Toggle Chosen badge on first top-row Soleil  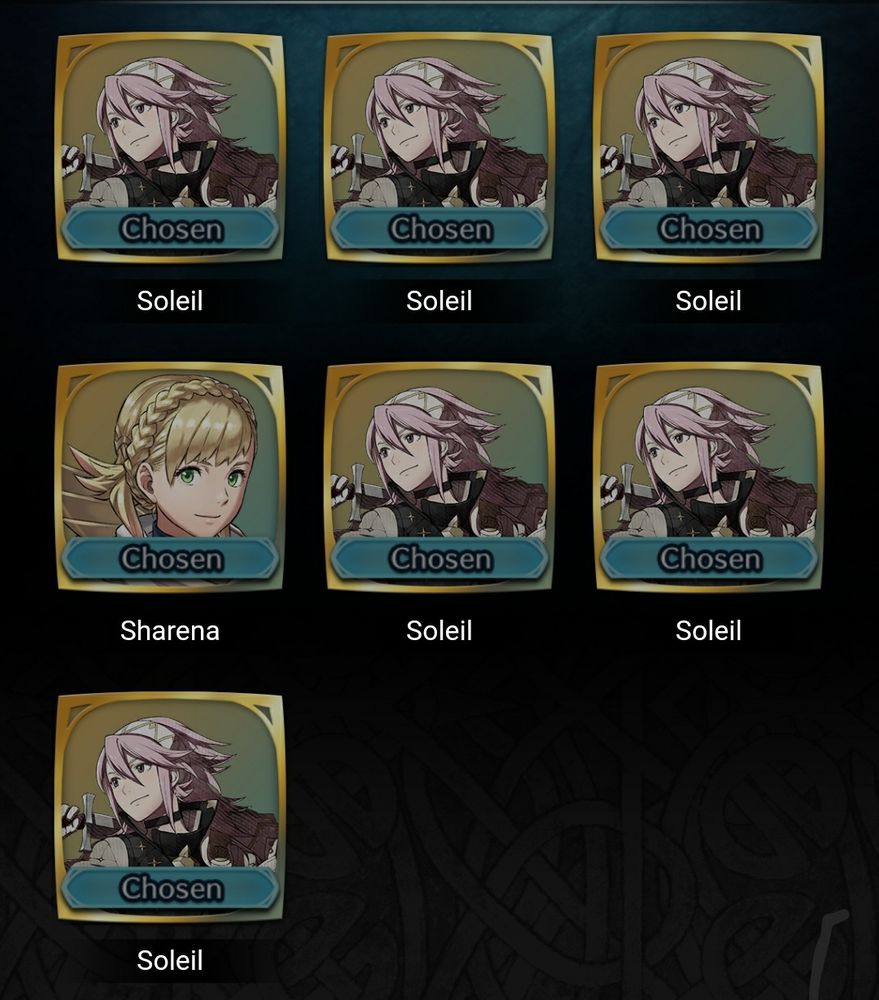[x=170, y=228]
